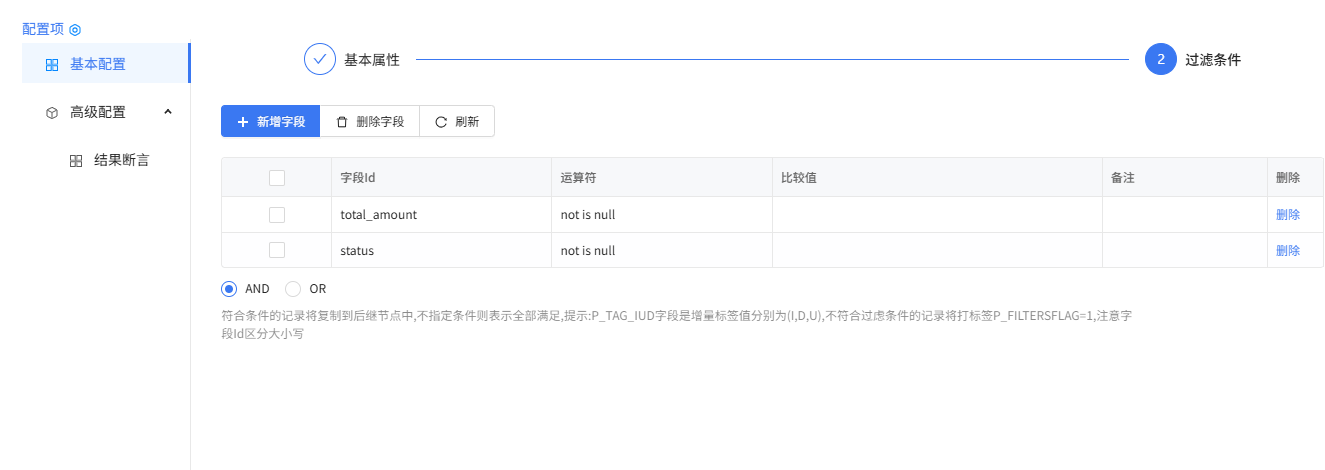
Task: Click the 字段Id column header
Action: click(441, 178)
